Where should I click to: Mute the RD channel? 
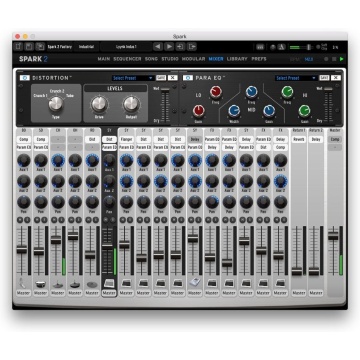[89, 220]
